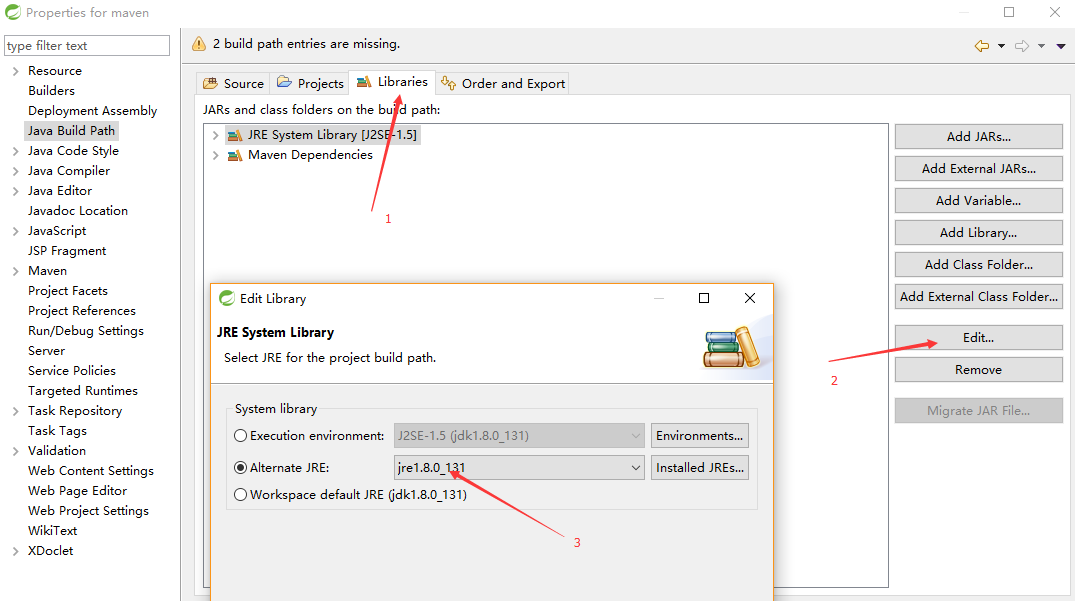
Task: Expand the Task Repository node
Action: click(15, 411)
